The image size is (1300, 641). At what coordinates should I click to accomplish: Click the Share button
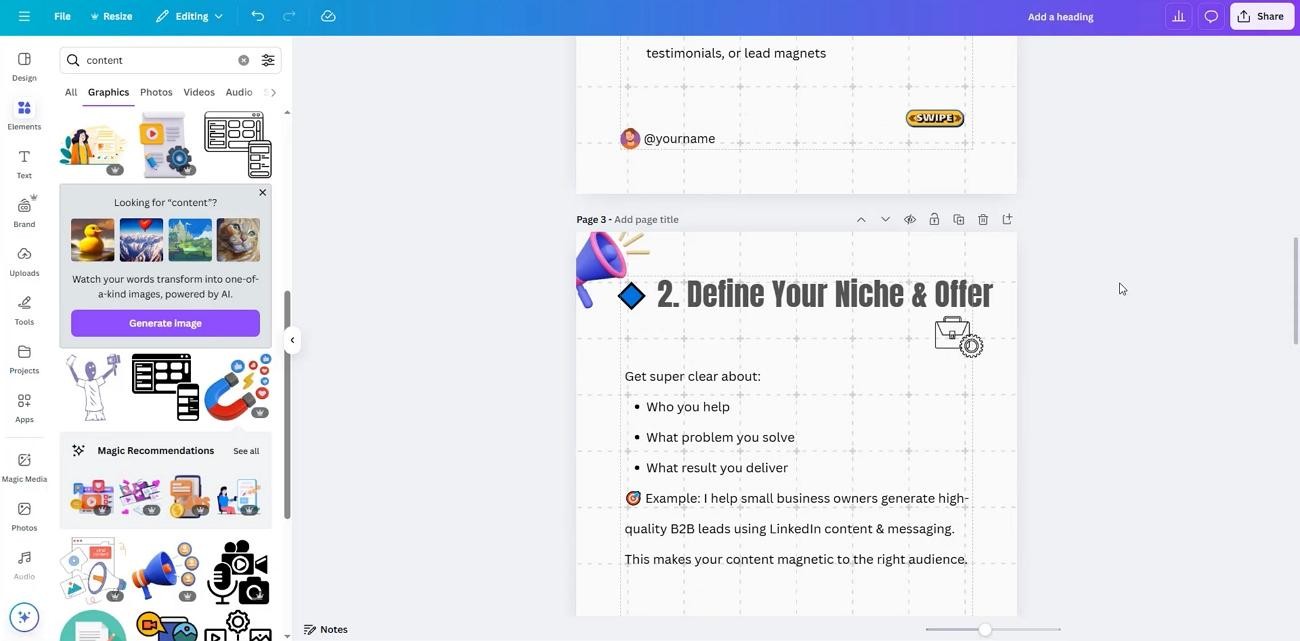click(1262, 16)
